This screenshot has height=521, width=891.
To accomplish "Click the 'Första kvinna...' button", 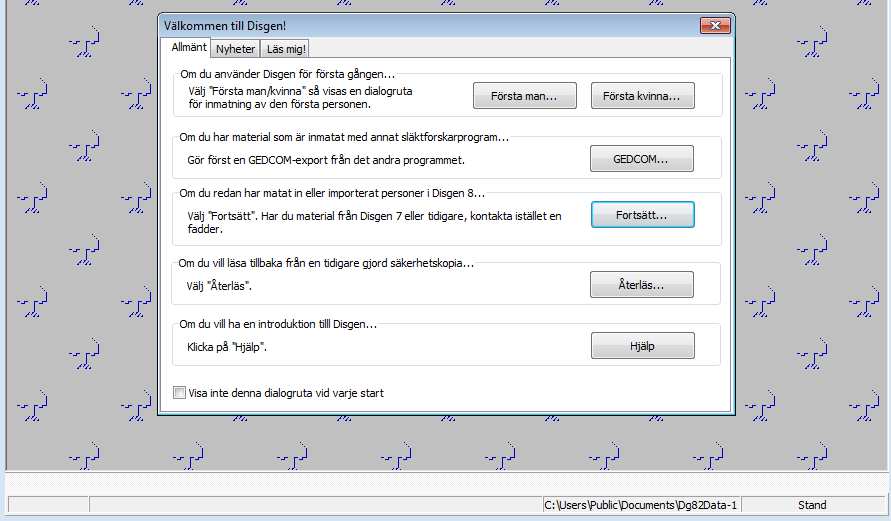I will pos(642,95).
